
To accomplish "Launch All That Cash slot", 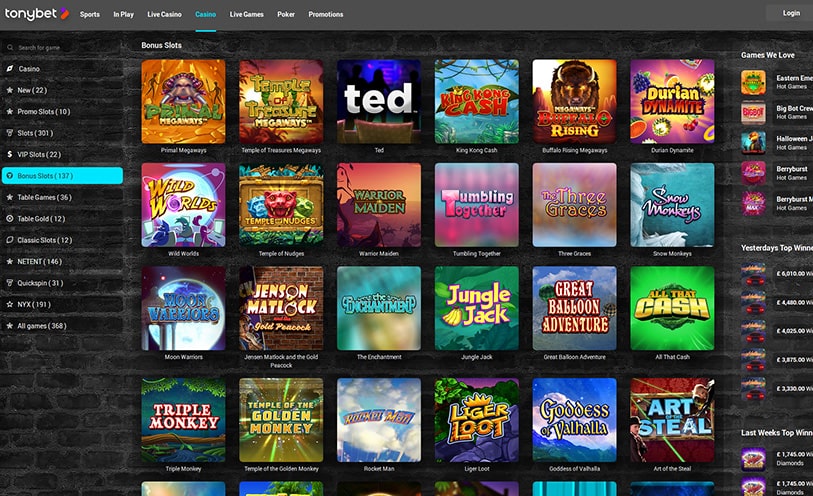I will [672, 308].
